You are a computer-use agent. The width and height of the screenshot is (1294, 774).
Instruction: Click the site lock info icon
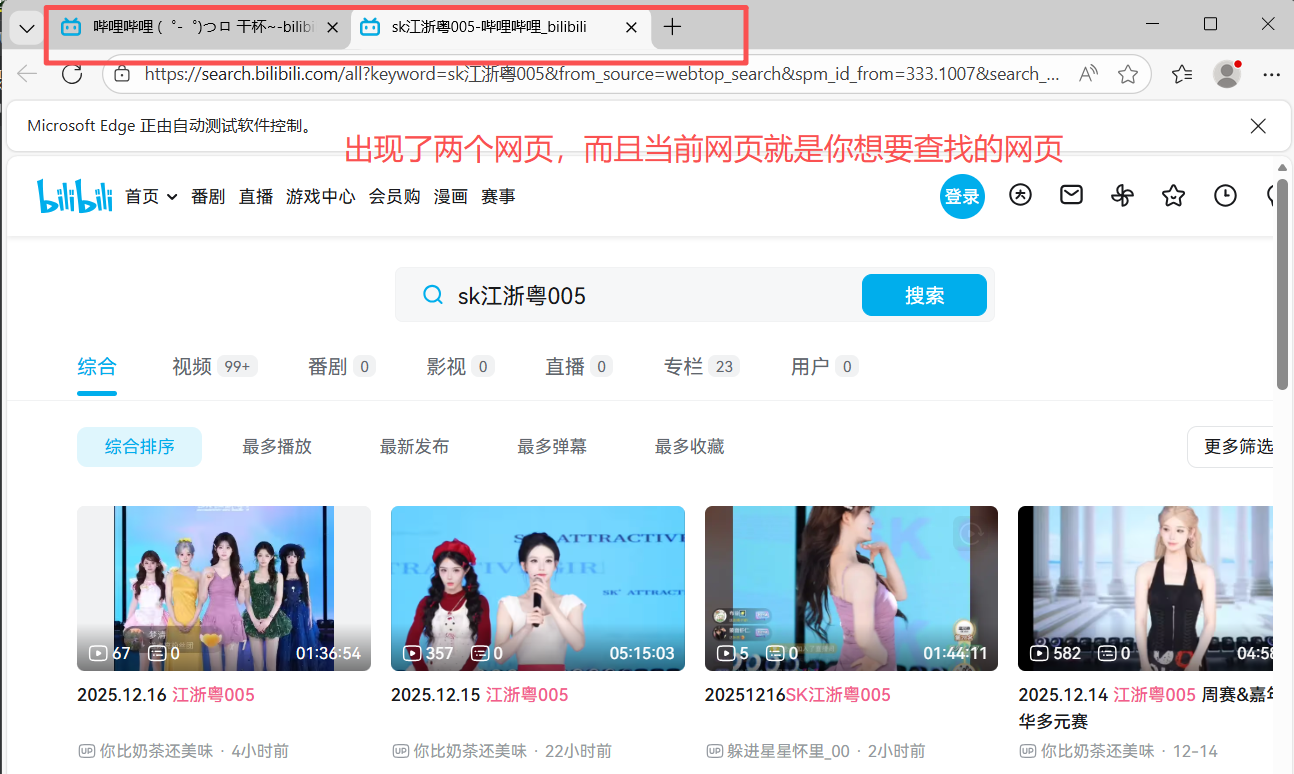tap(122, 74)
